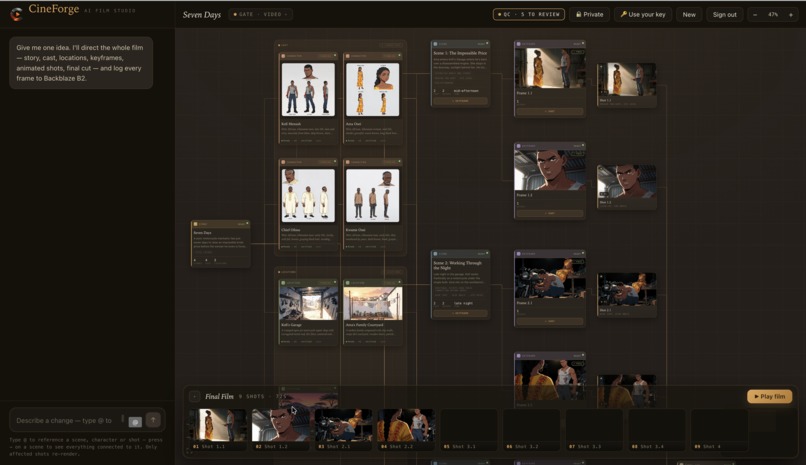Click scene type icon on Scene 1 card
806x465 pixels.
point(435,44)
